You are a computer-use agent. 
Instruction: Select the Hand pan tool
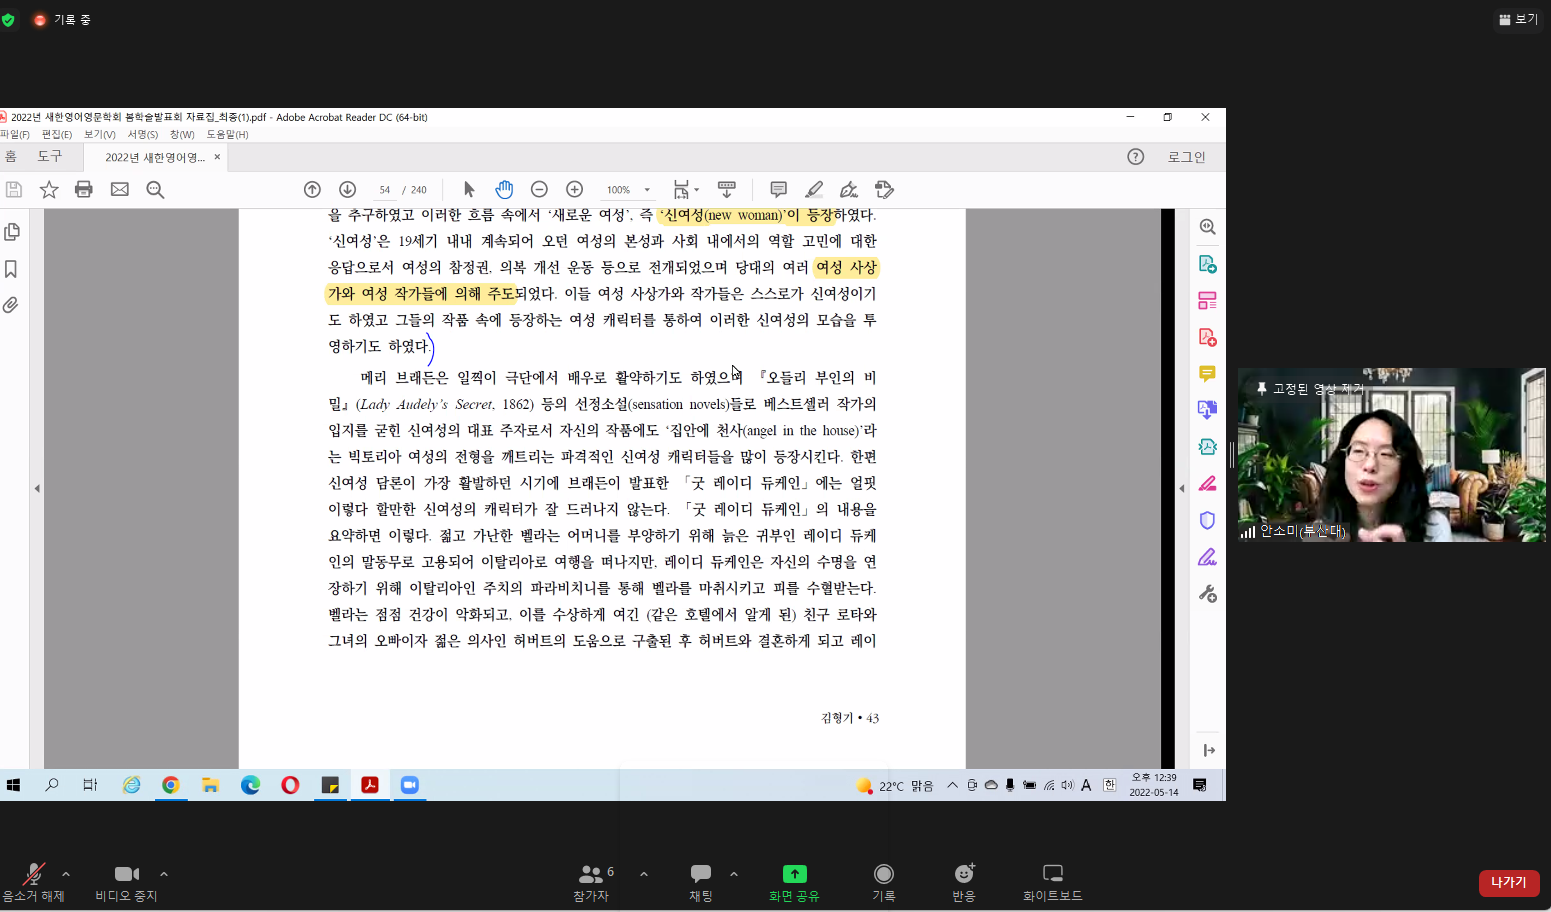(504, 190)
